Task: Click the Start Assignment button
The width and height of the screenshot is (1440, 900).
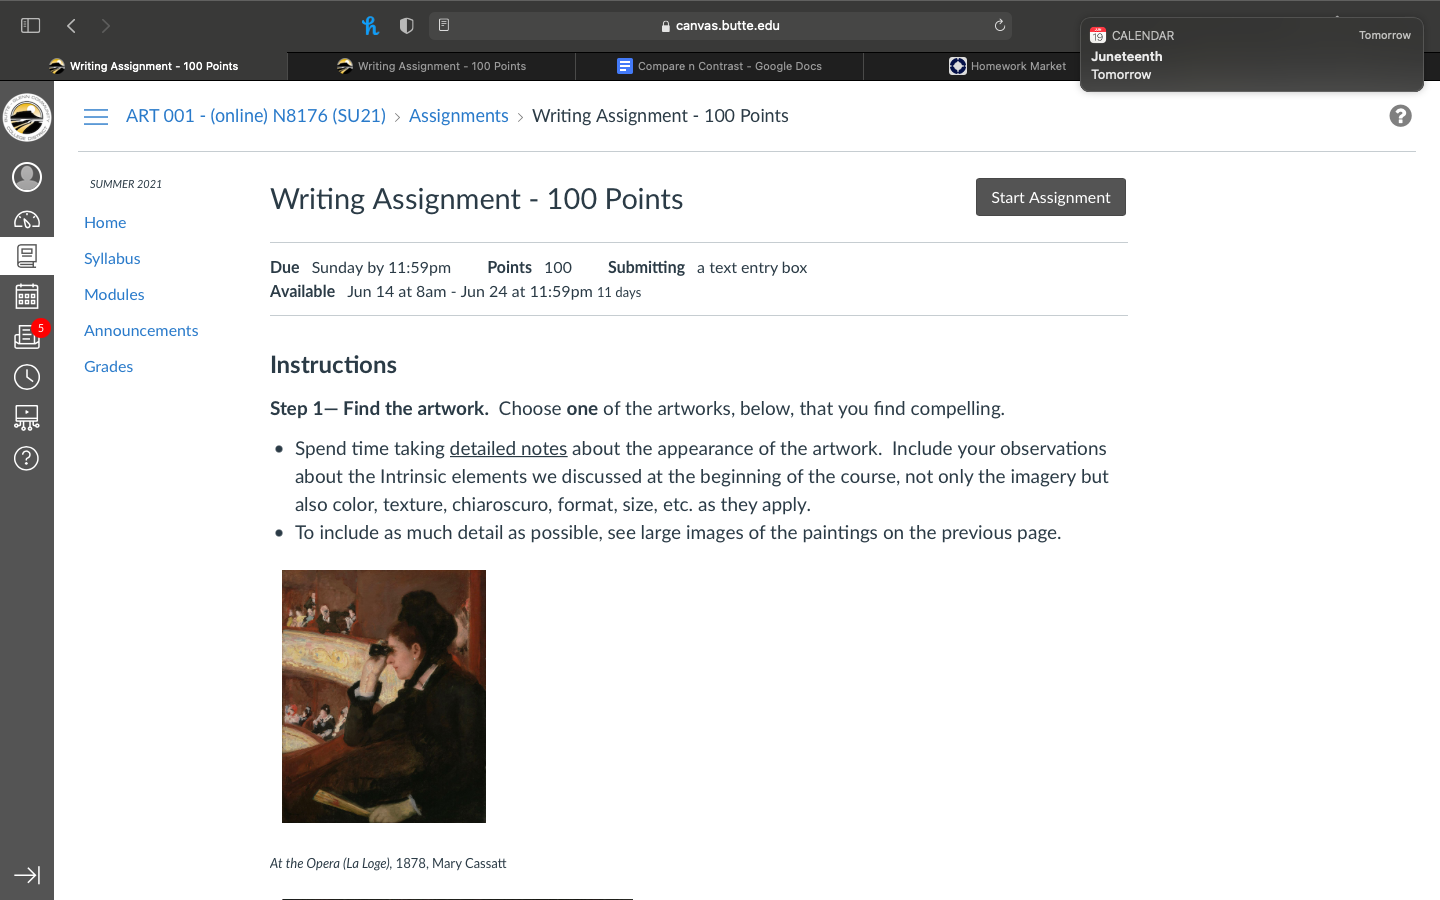Action: click(x=1051, y=197)
